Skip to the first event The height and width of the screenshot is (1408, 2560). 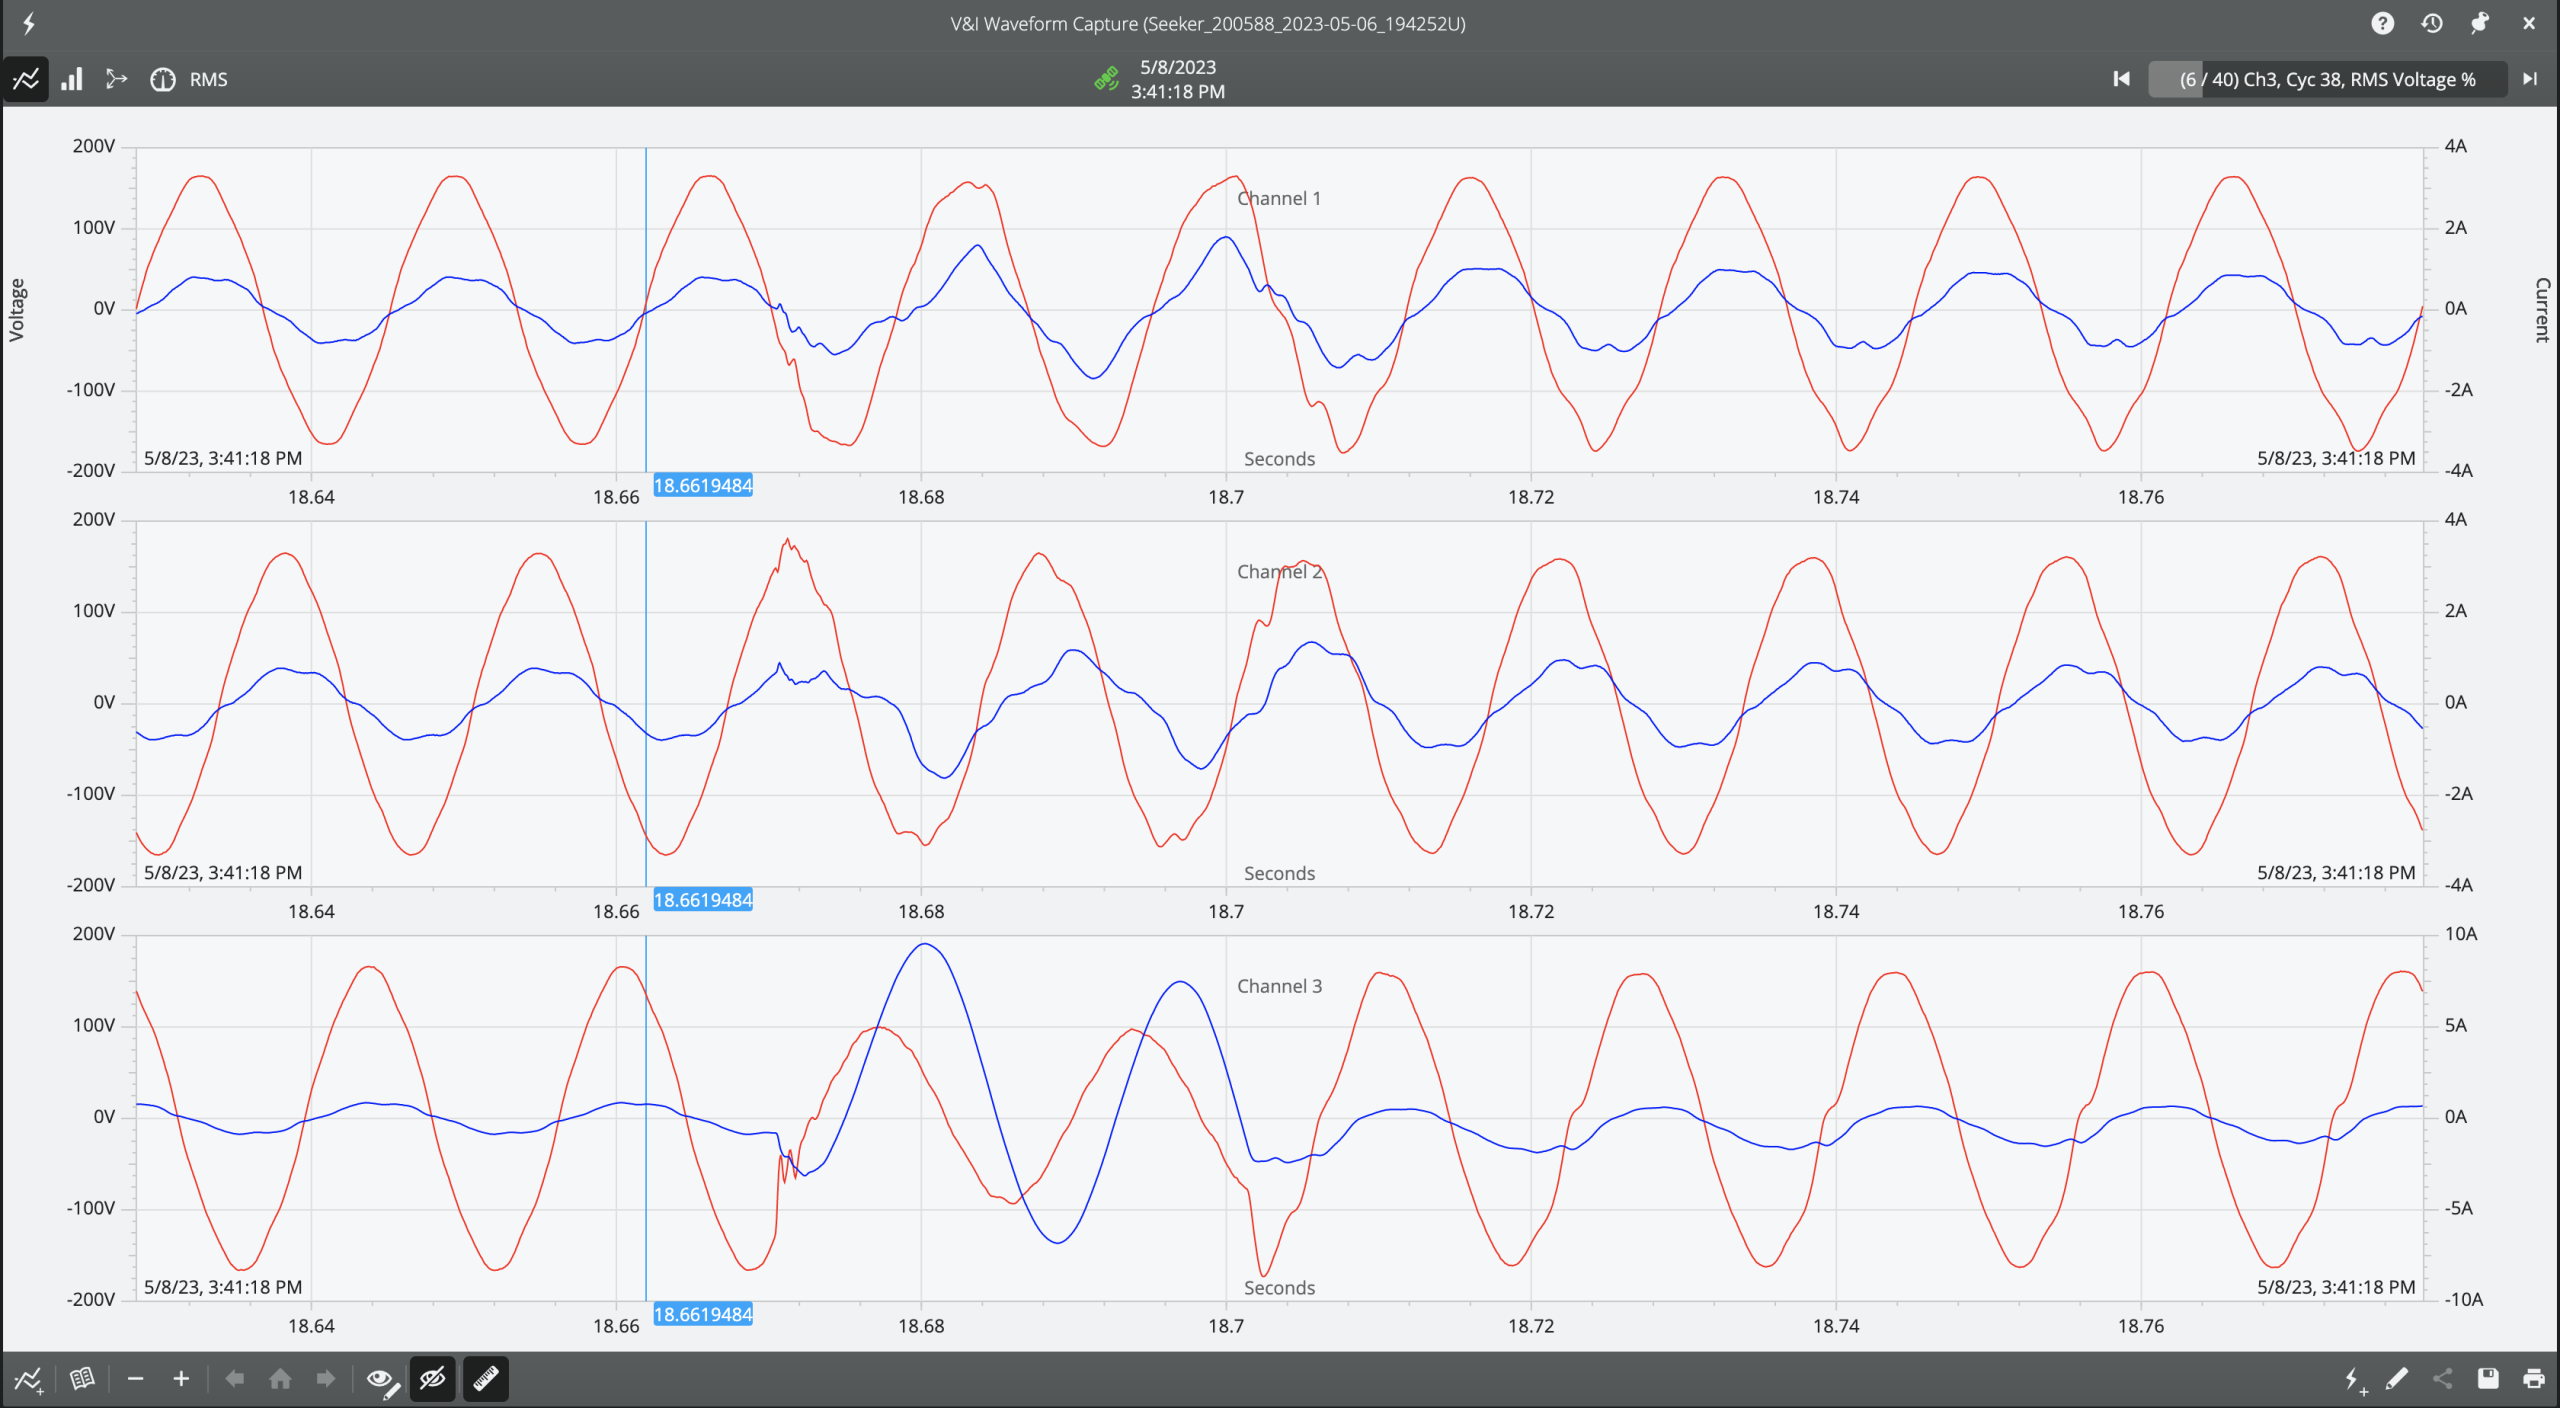click(2121, 79)
